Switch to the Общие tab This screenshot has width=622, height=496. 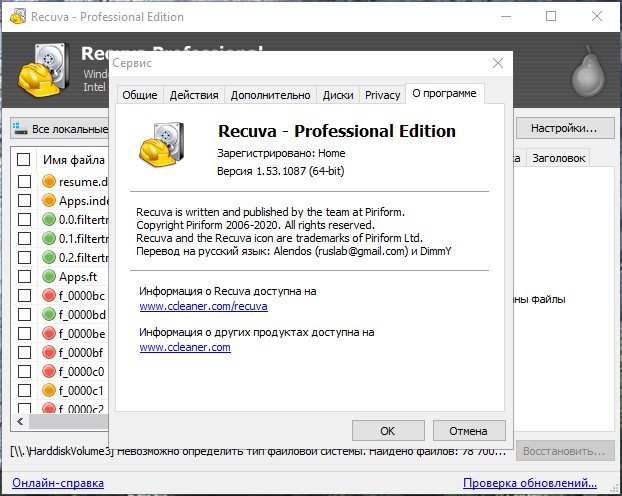pyautogui.click(x=140, y=95)
